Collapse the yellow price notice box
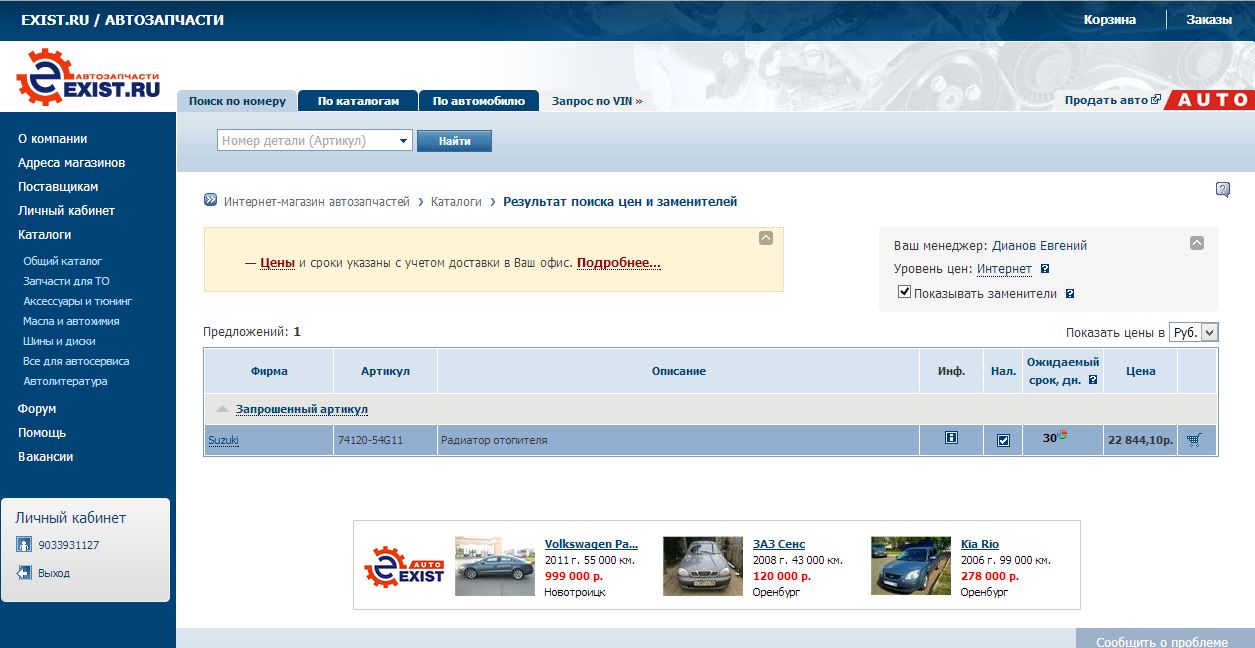Image resolution: width=1255 pixels, height=648 pixels. pos(766,238)
